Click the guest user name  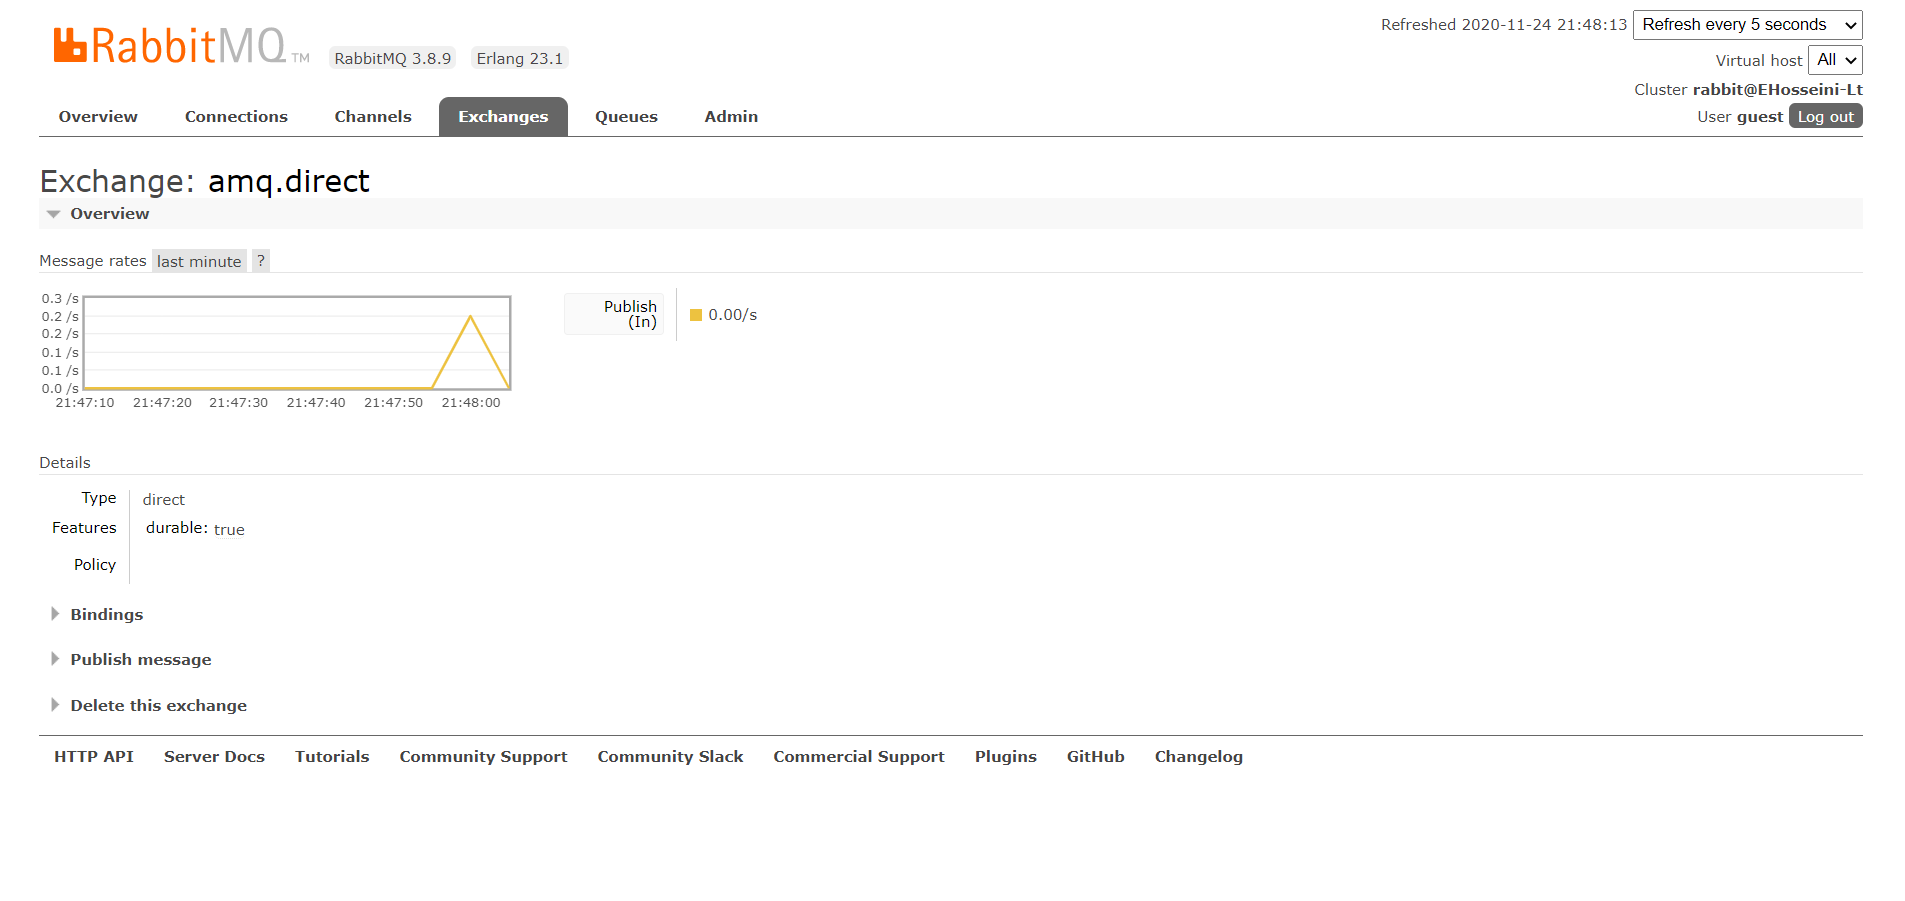1760,117
